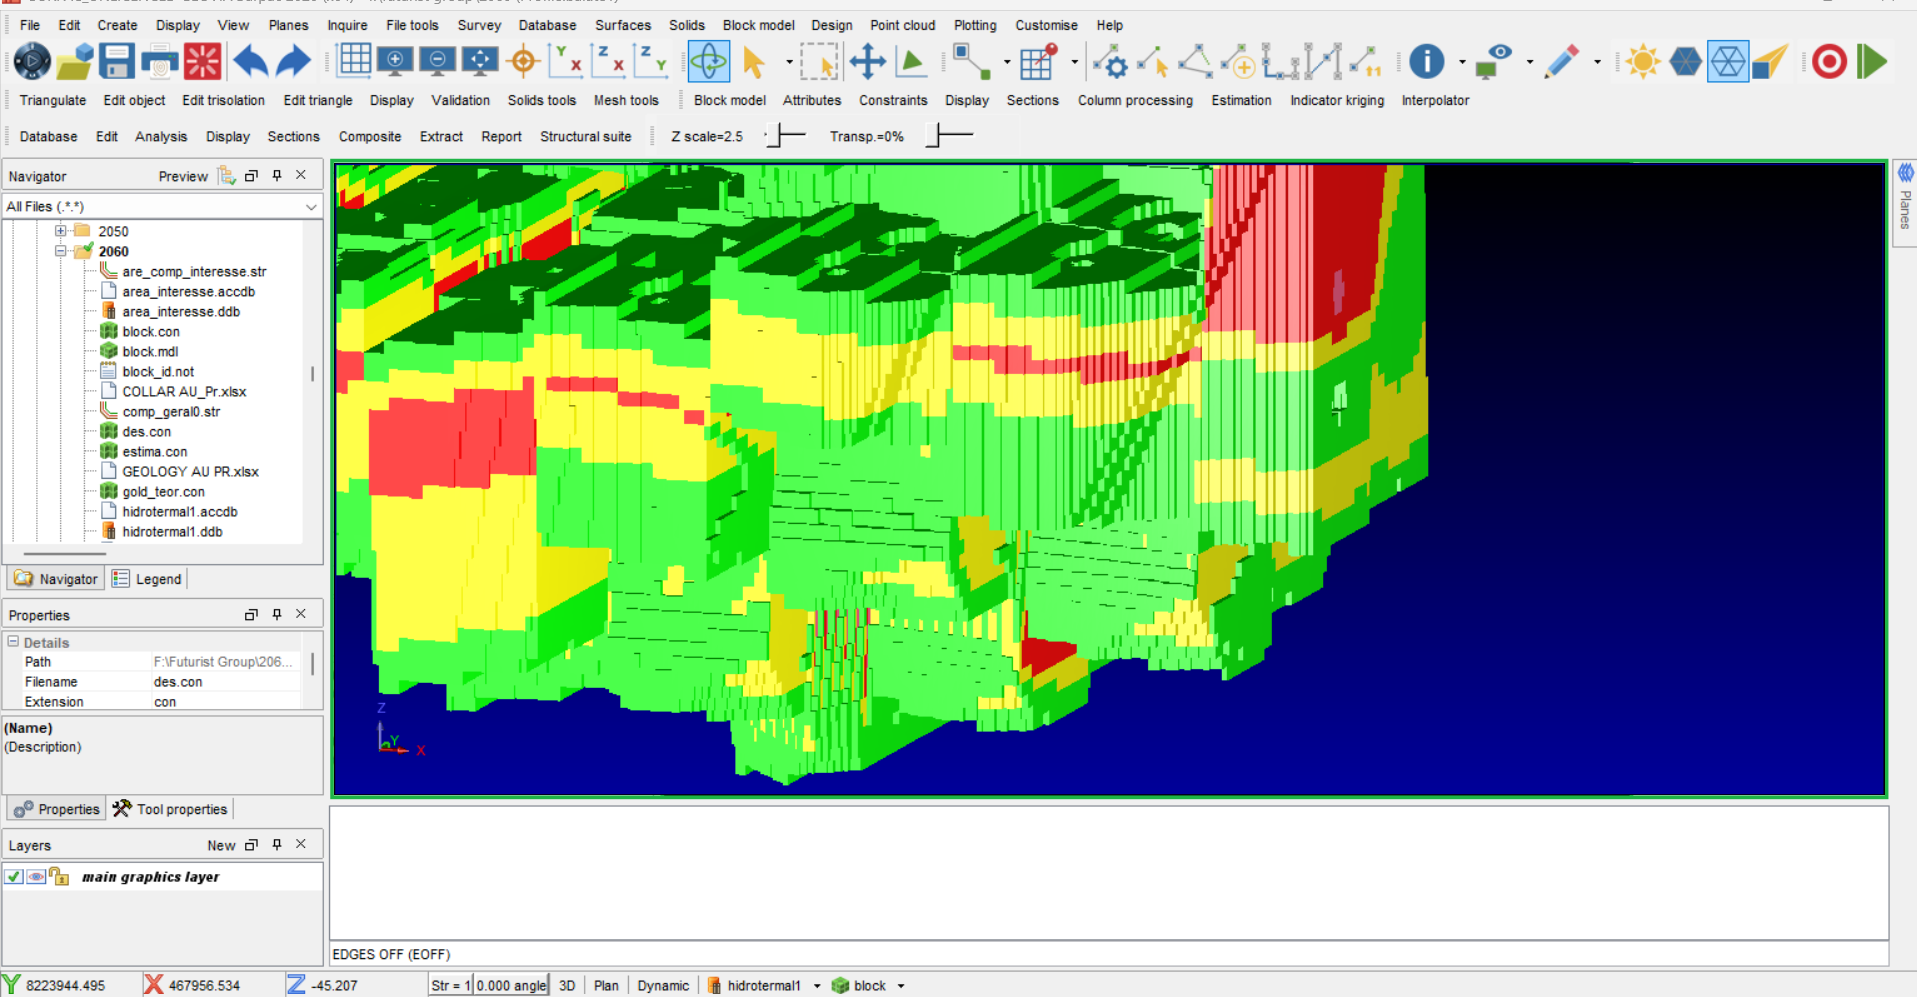Switch to the Tool properties tab
This screenshot has width=1917, height=997.
(x=169, y=809)
